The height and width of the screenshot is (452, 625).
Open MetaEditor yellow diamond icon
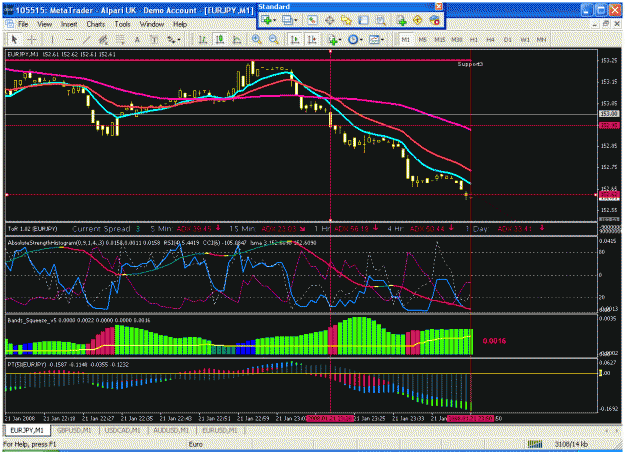[x=418, y=20]
